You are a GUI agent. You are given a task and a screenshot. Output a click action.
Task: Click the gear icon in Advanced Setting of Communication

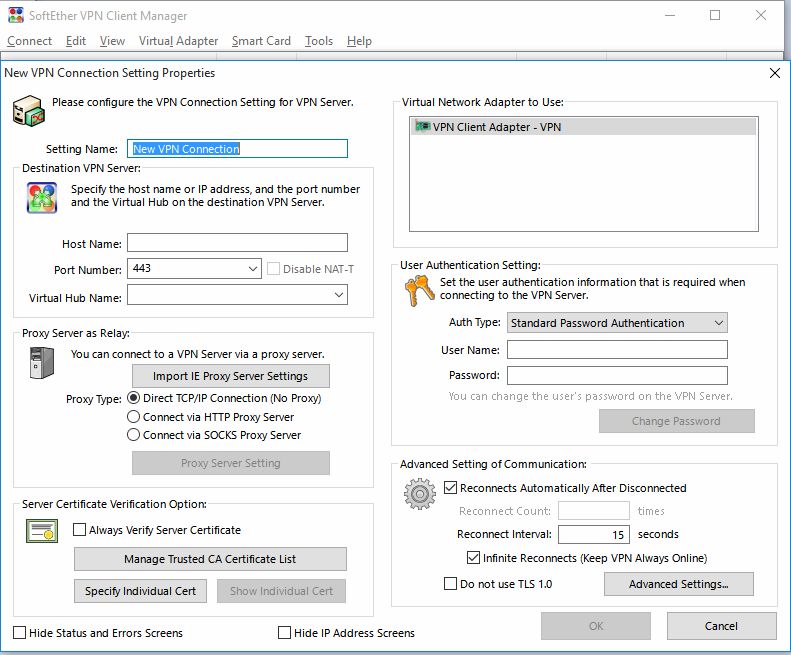(420, 494)
